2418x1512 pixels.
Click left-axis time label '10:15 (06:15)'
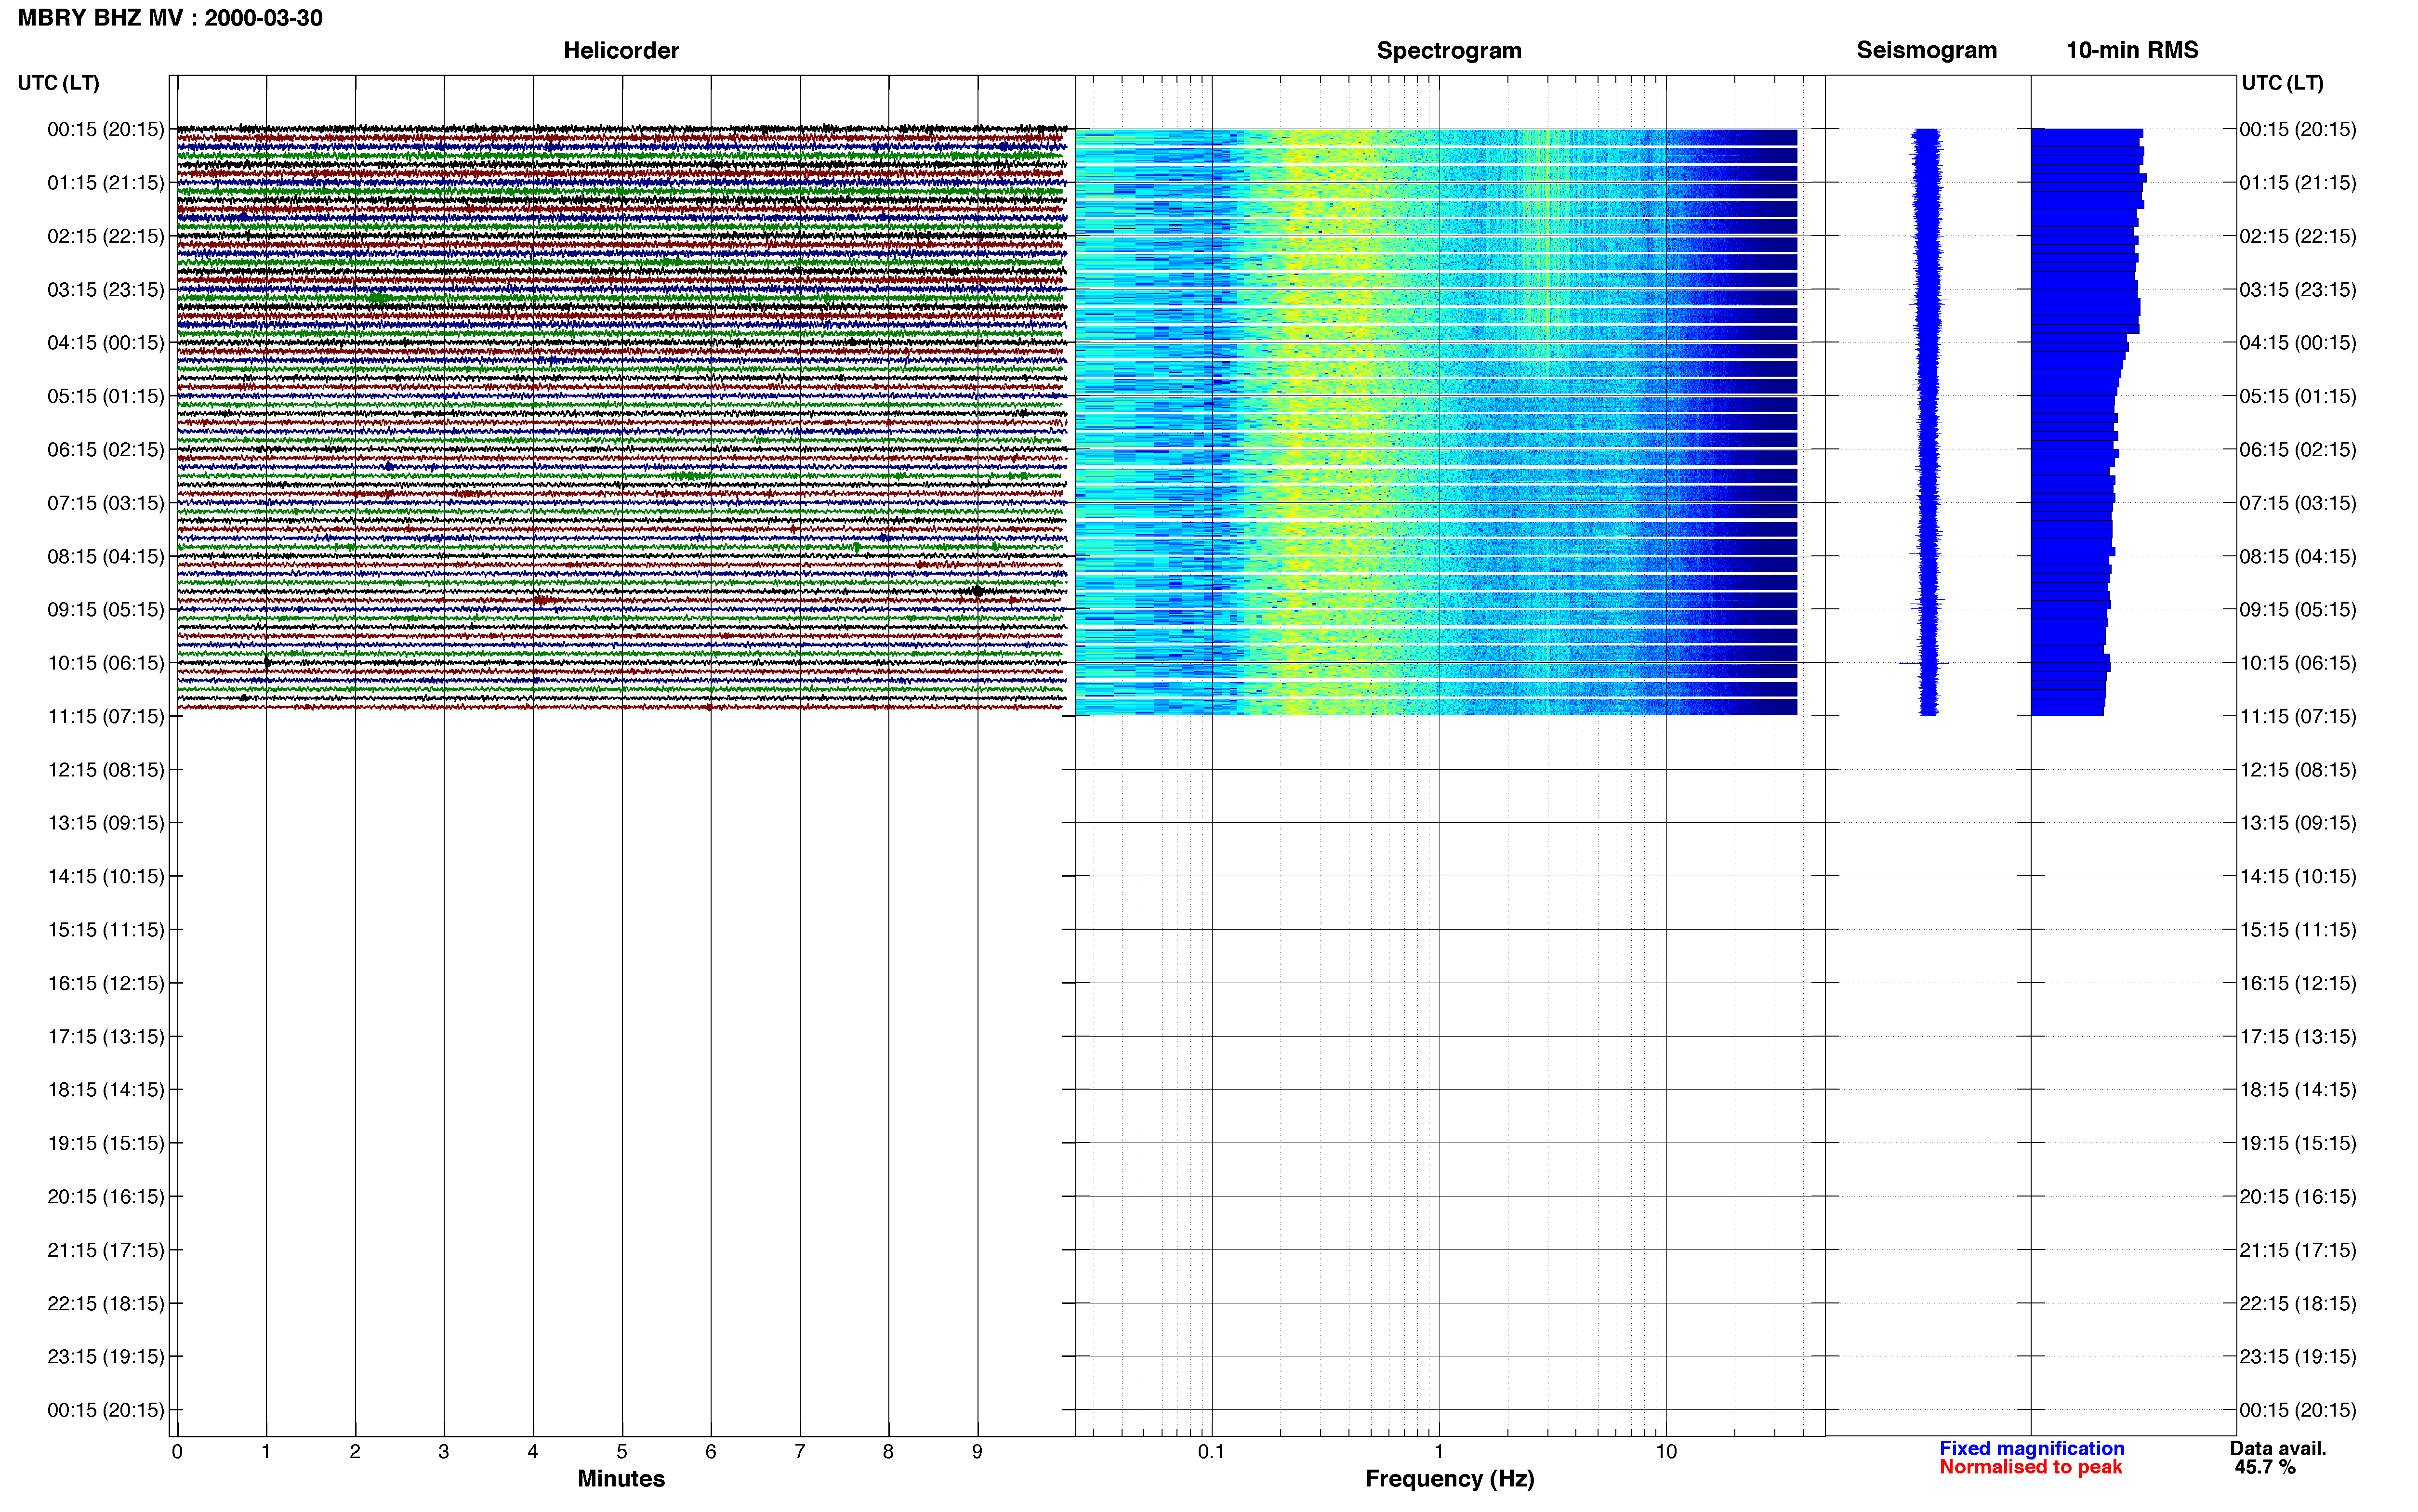pos(106,663)
